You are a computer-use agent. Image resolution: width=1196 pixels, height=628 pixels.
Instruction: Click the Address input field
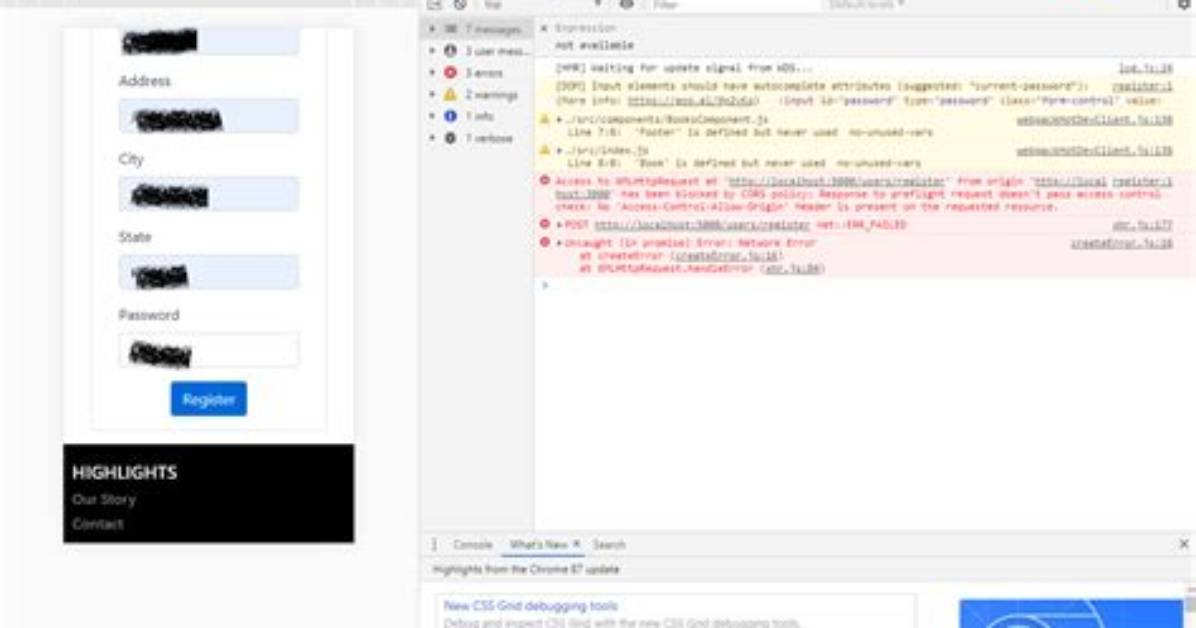[x=208, y=117]
